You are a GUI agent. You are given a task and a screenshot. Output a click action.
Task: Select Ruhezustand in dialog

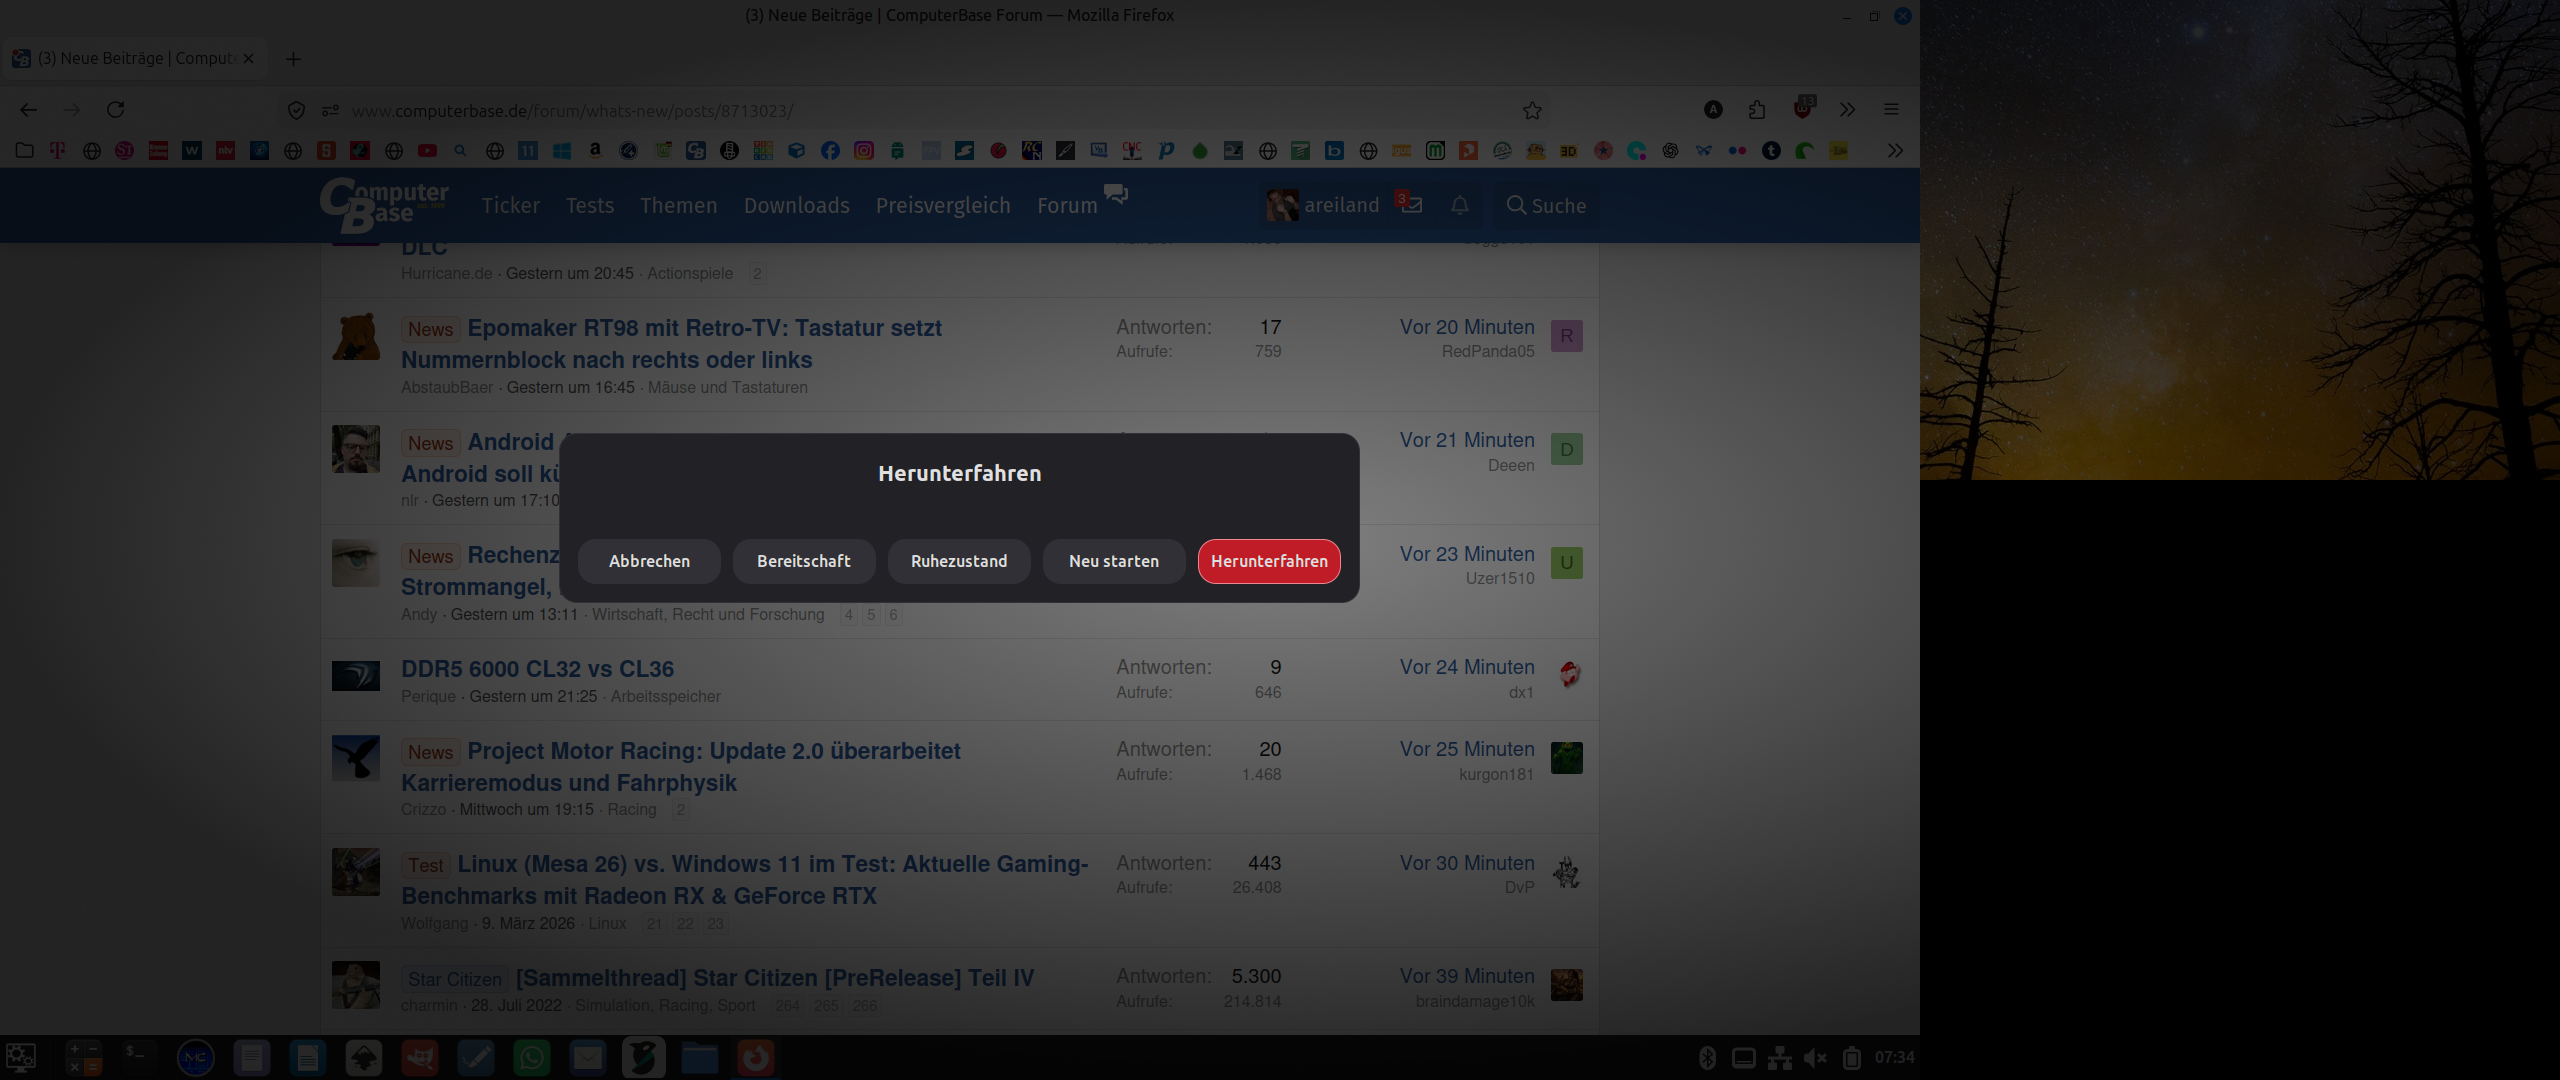coord(958,561)
